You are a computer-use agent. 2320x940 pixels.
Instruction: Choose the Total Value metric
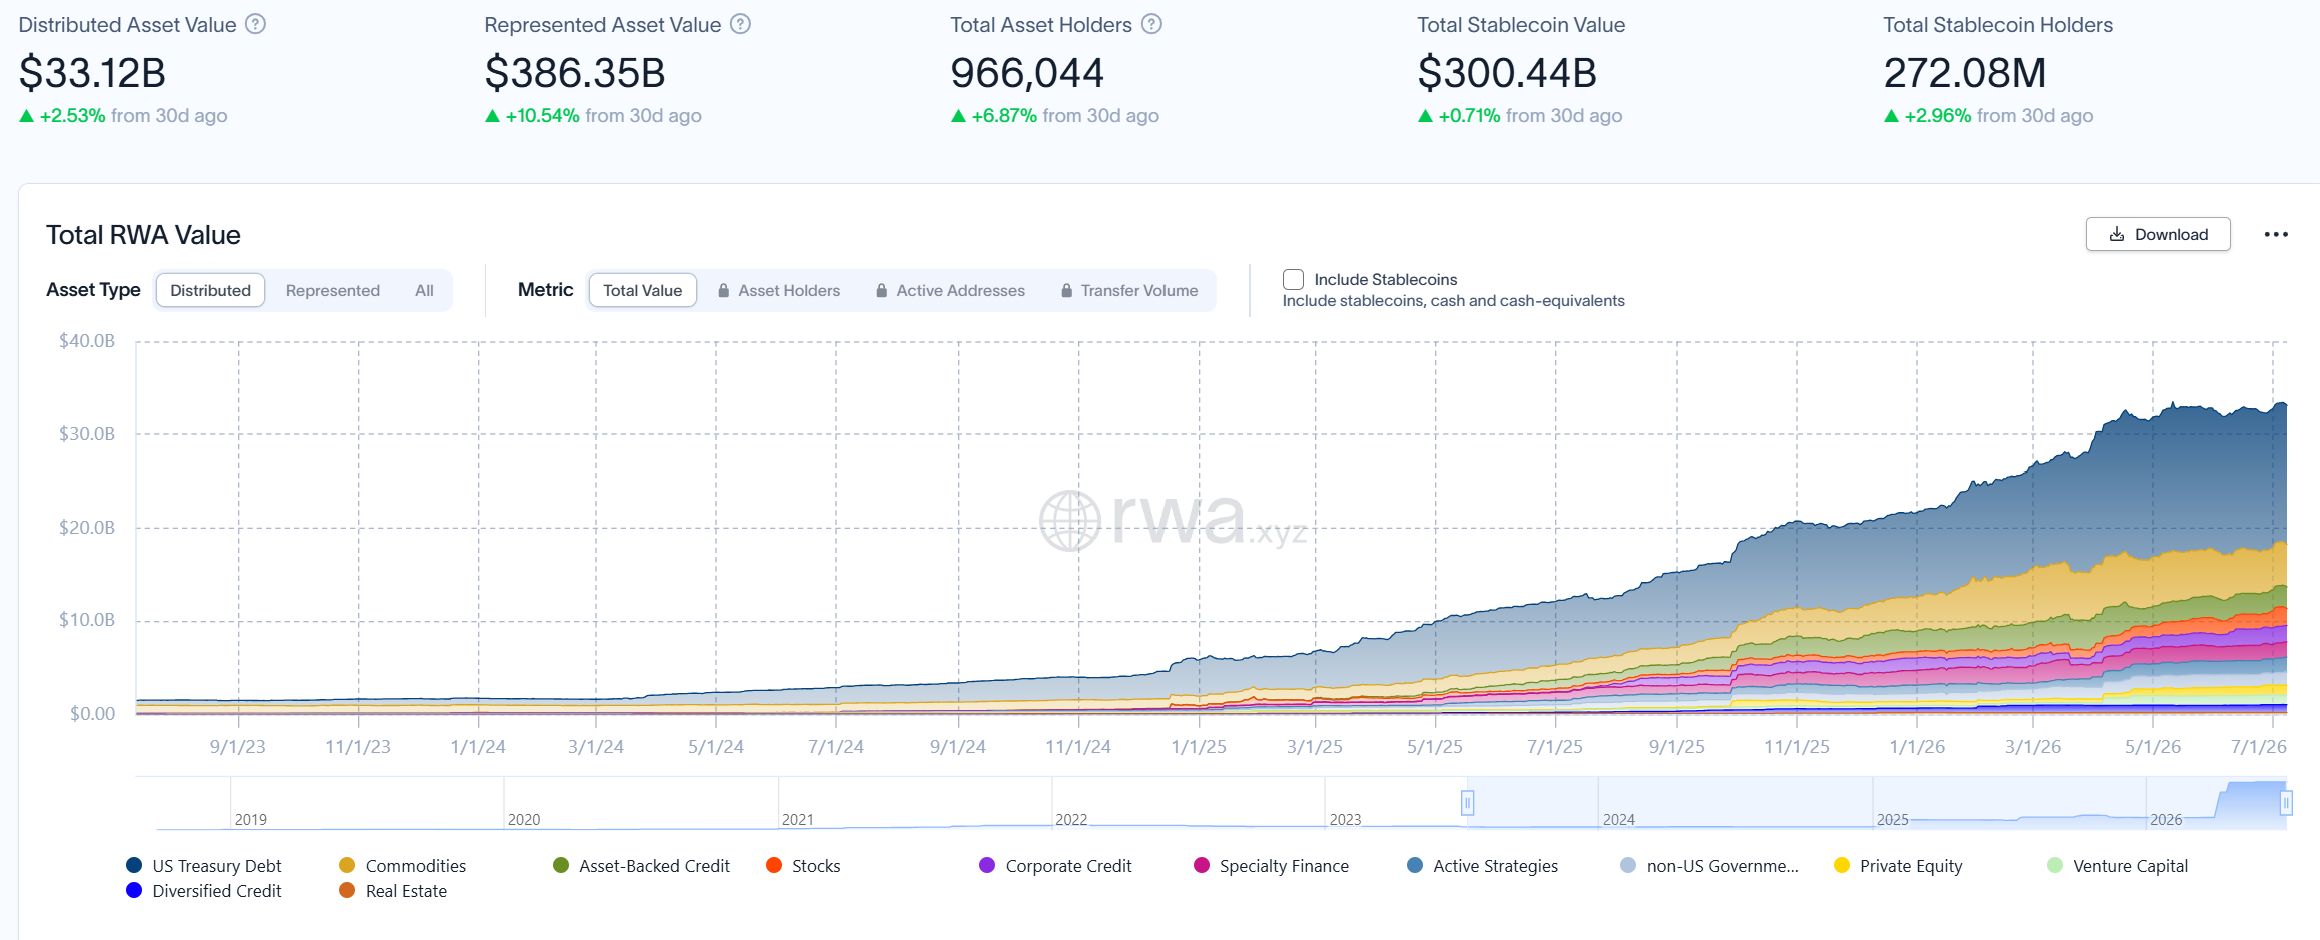642,291
